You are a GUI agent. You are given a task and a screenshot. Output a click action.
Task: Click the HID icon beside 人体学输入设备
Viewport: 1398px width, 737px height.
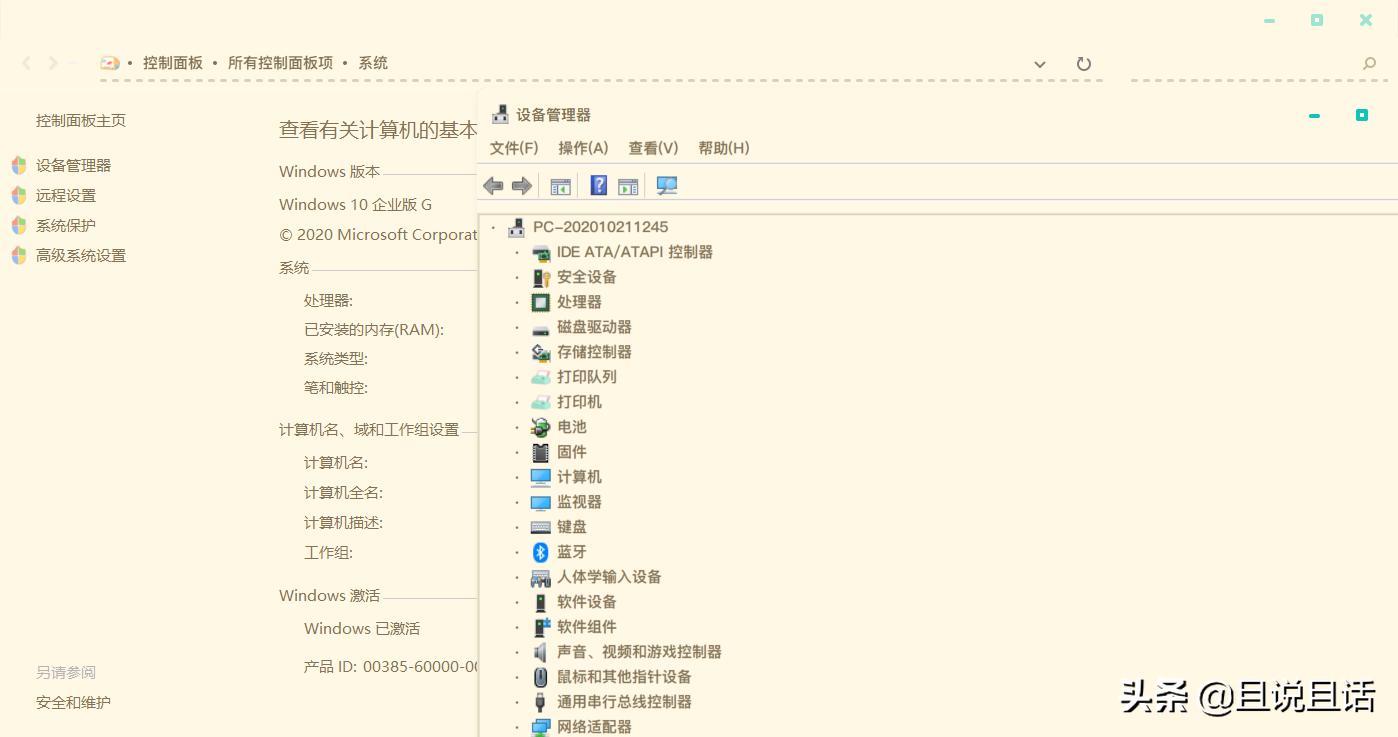pyautogui.click(x=541, y=577)
